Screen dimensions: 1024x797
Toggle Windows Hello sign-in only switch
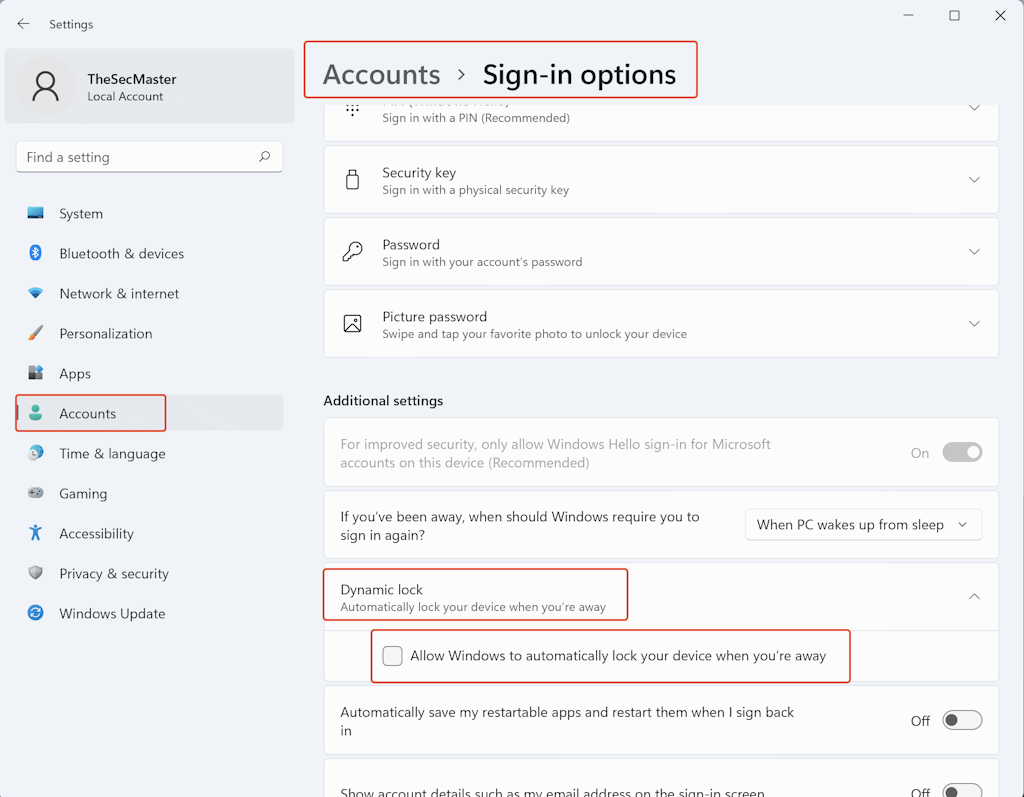(x=962, y=452)
